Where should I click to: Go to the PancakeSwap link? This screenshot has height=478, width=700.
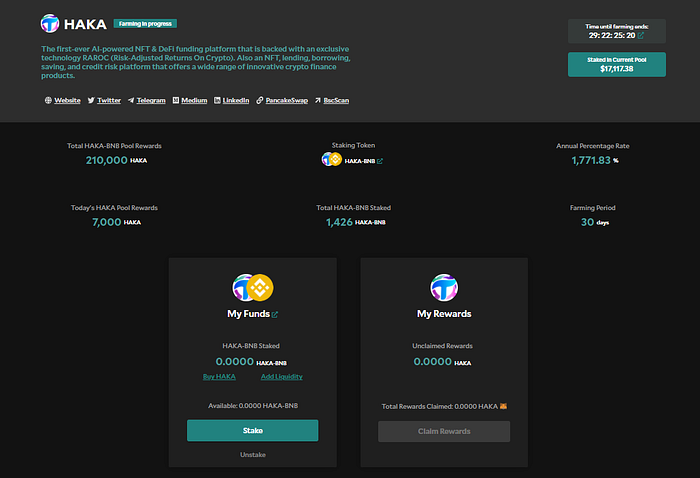click(282, 100)
